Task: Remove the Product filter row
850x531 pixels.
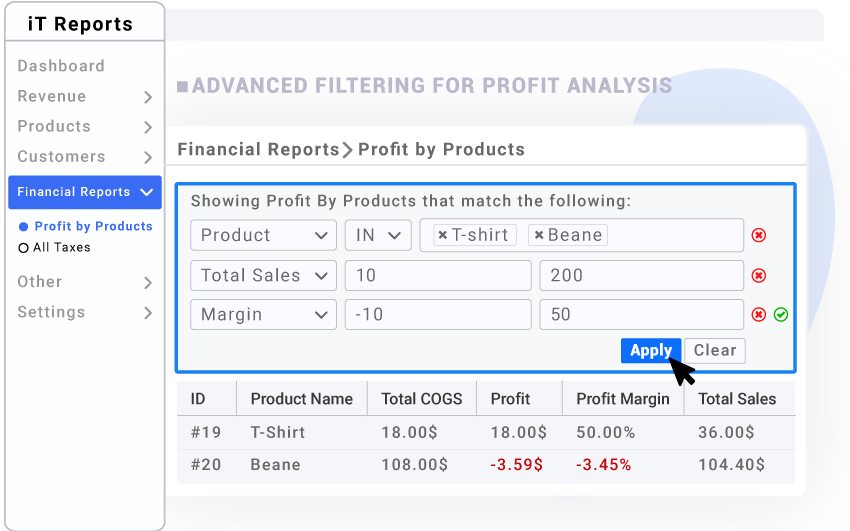Action: [x=758, y=235]
